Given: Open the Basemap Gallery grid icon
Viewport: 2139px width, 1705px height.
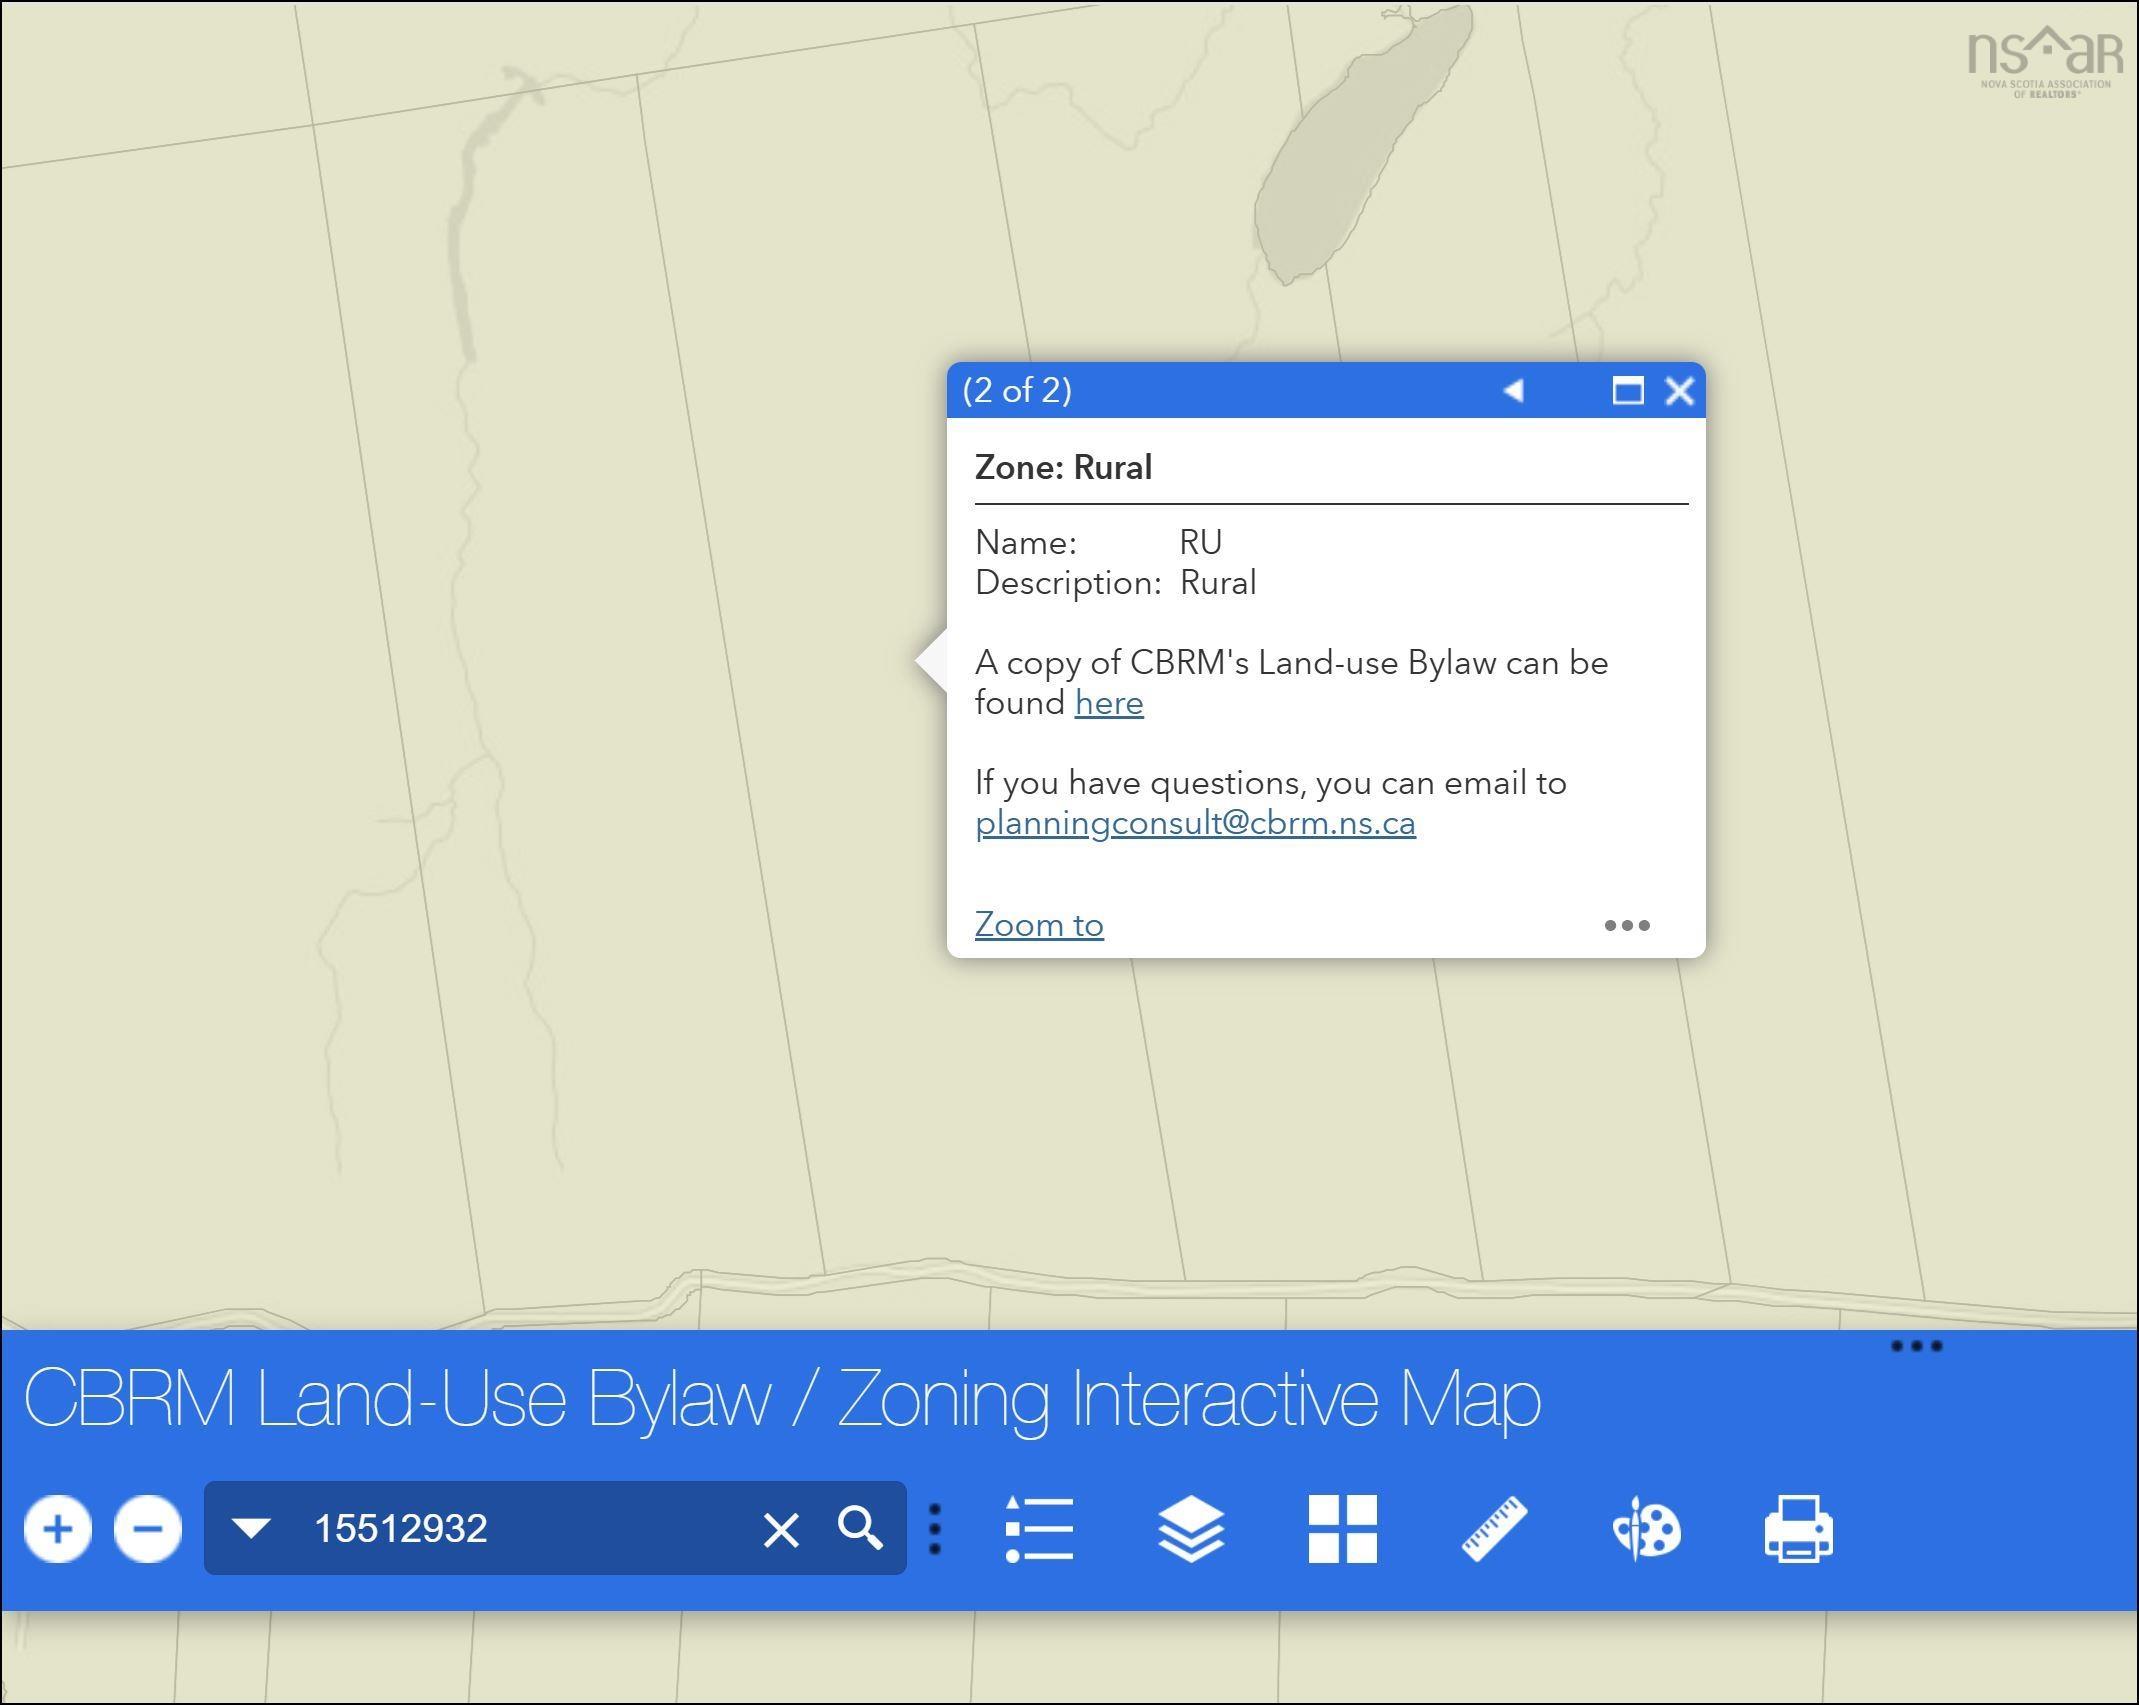Looking at the screenshot, I should coord(1342,1528).
